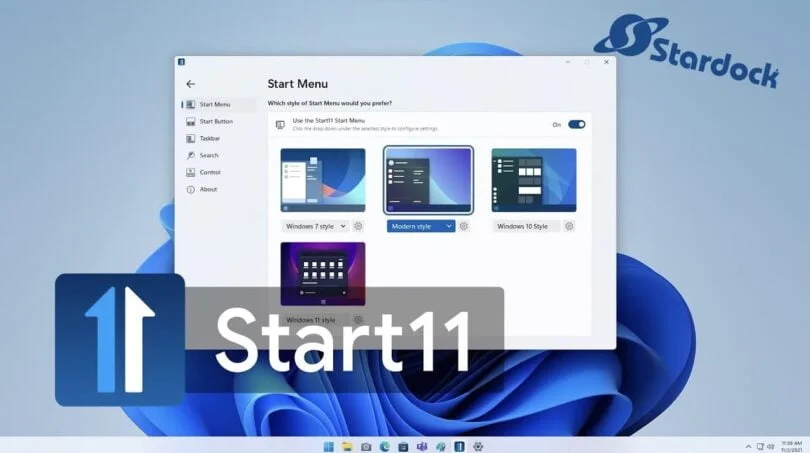Go back with the arrow icon
The height and width of the screenshot is (453, 810).
191,84
